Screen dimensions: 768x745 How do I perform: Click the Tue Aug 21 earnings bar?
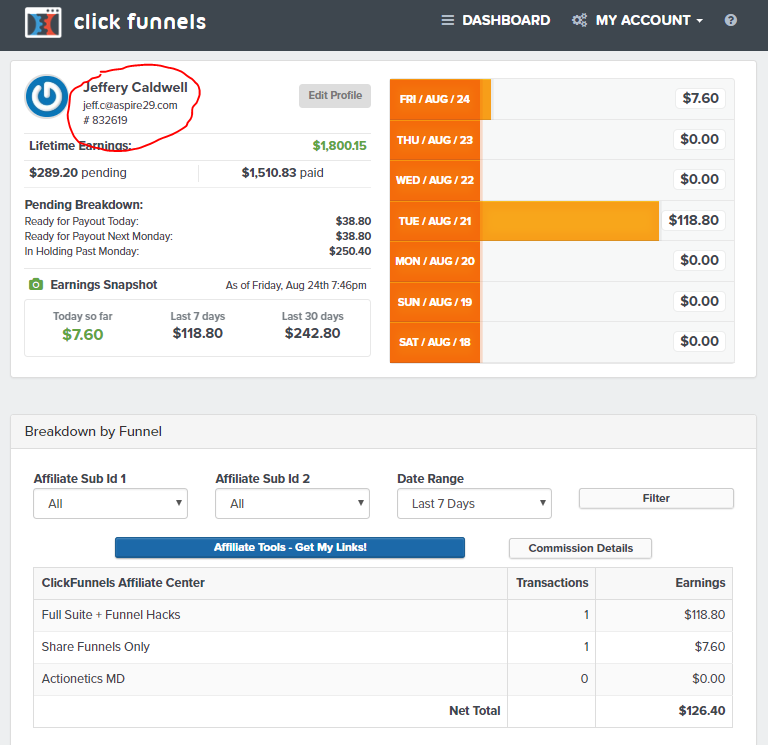point(569,221)
